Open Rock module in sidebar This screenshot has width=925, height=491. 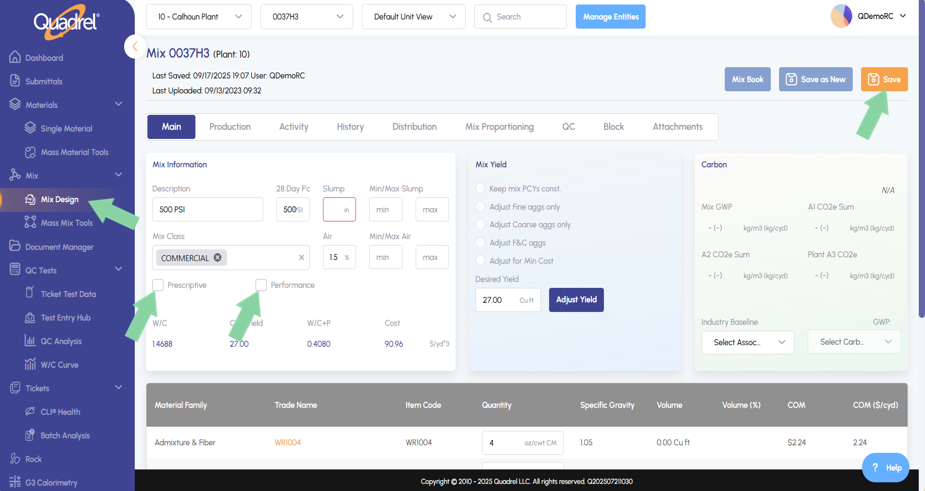[x=34, y=459]
